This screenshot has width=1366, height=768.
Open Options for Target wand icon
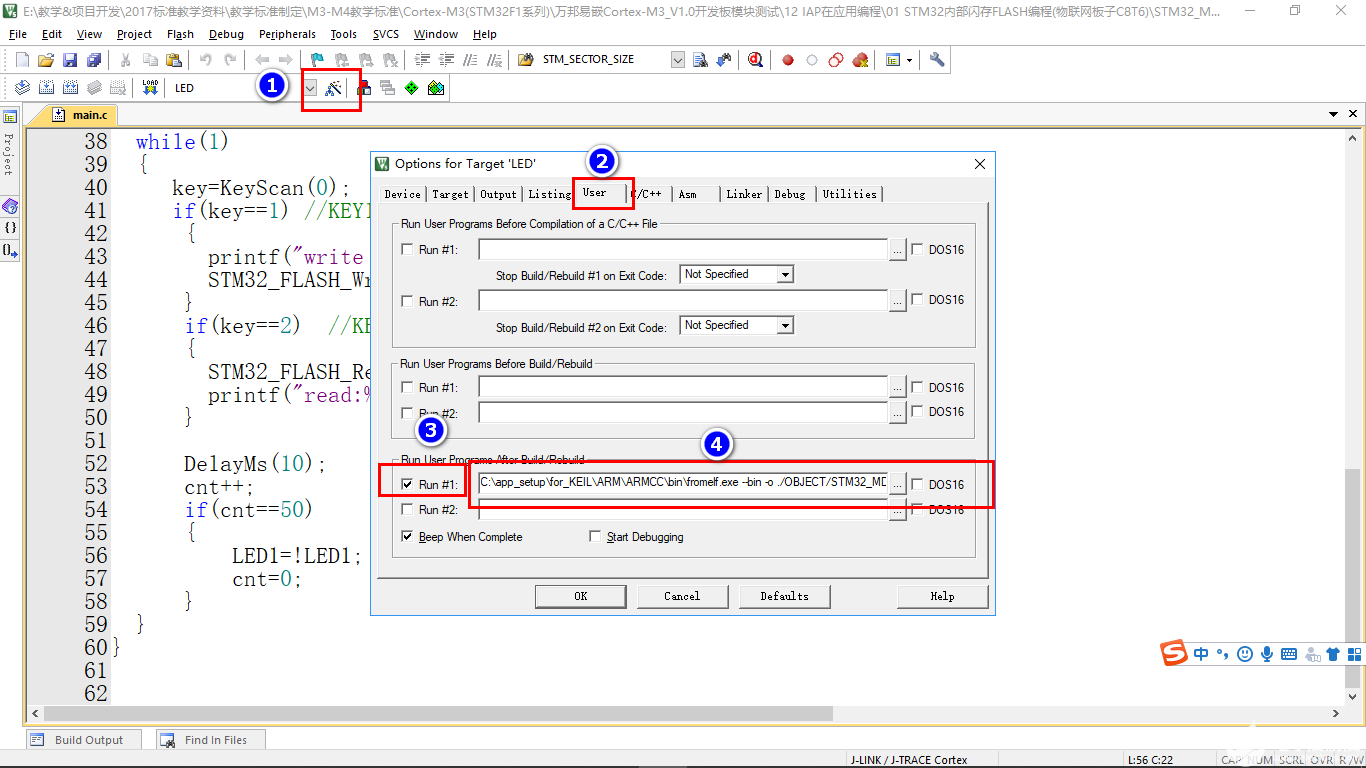click(334, 88)
